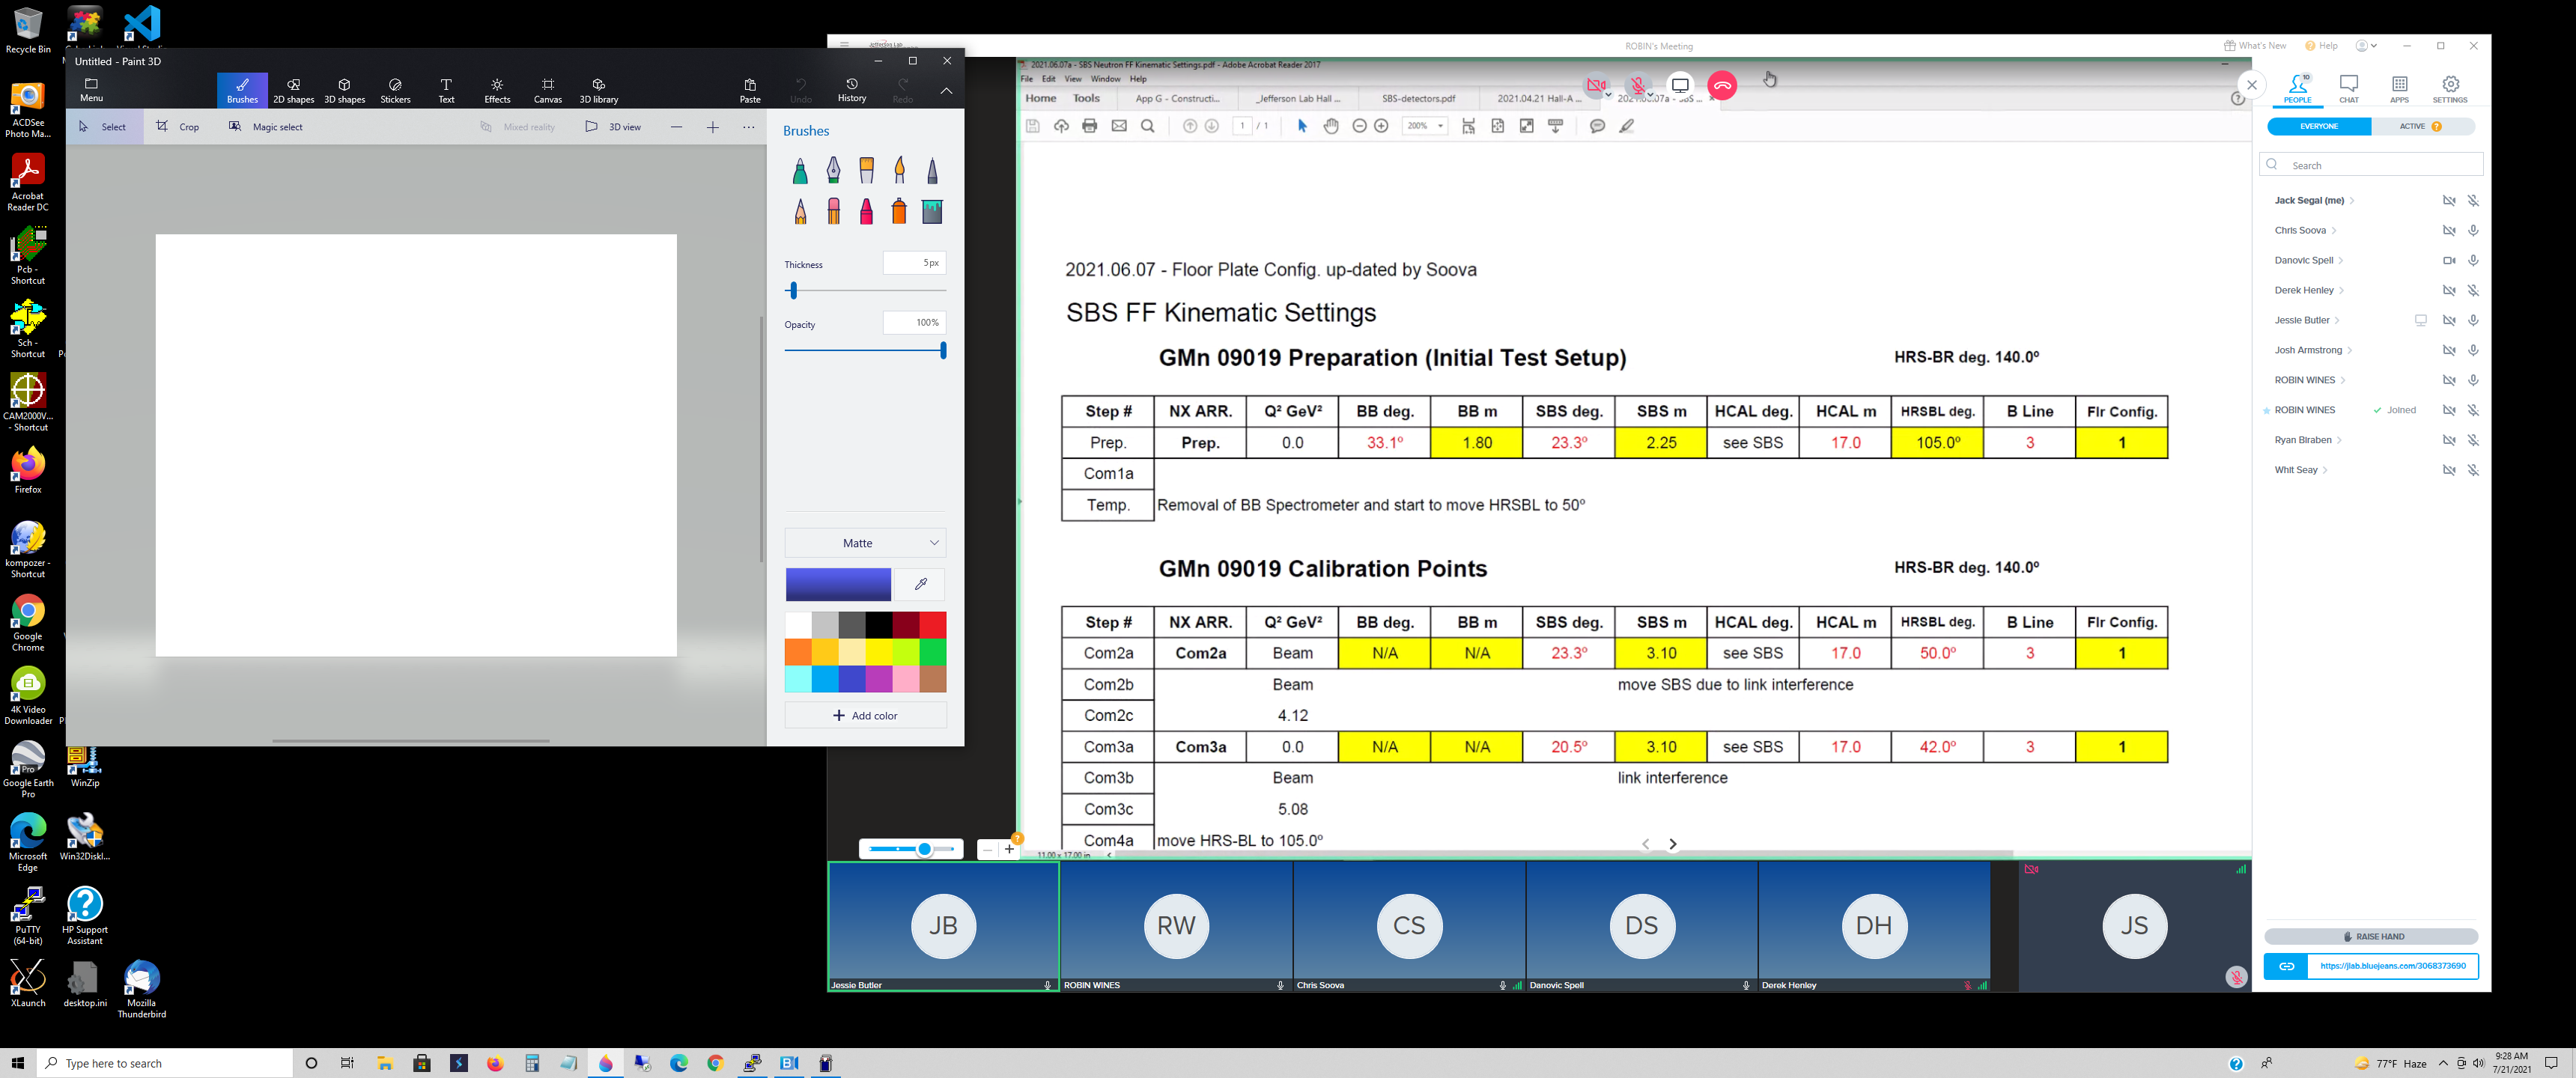Open the account dropdown in BlueJeans title bar
Image resolution: width=2576 pixels, height=1078 pixels.
point(2366,46)
